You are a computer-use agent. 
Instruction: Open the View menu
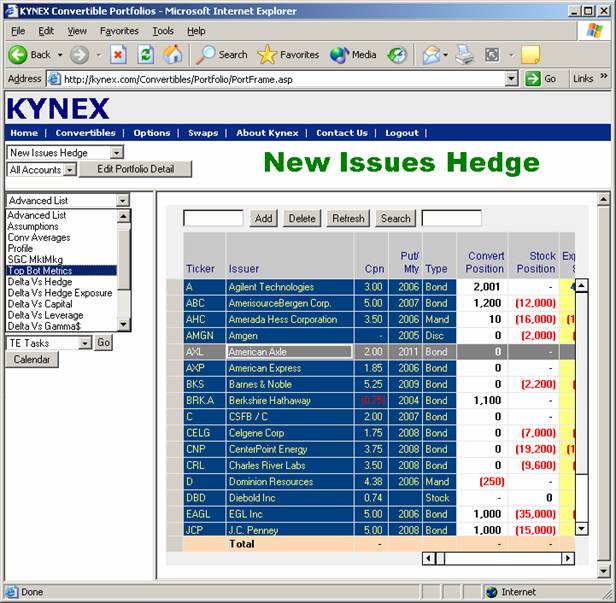click(x=77, y=31)
